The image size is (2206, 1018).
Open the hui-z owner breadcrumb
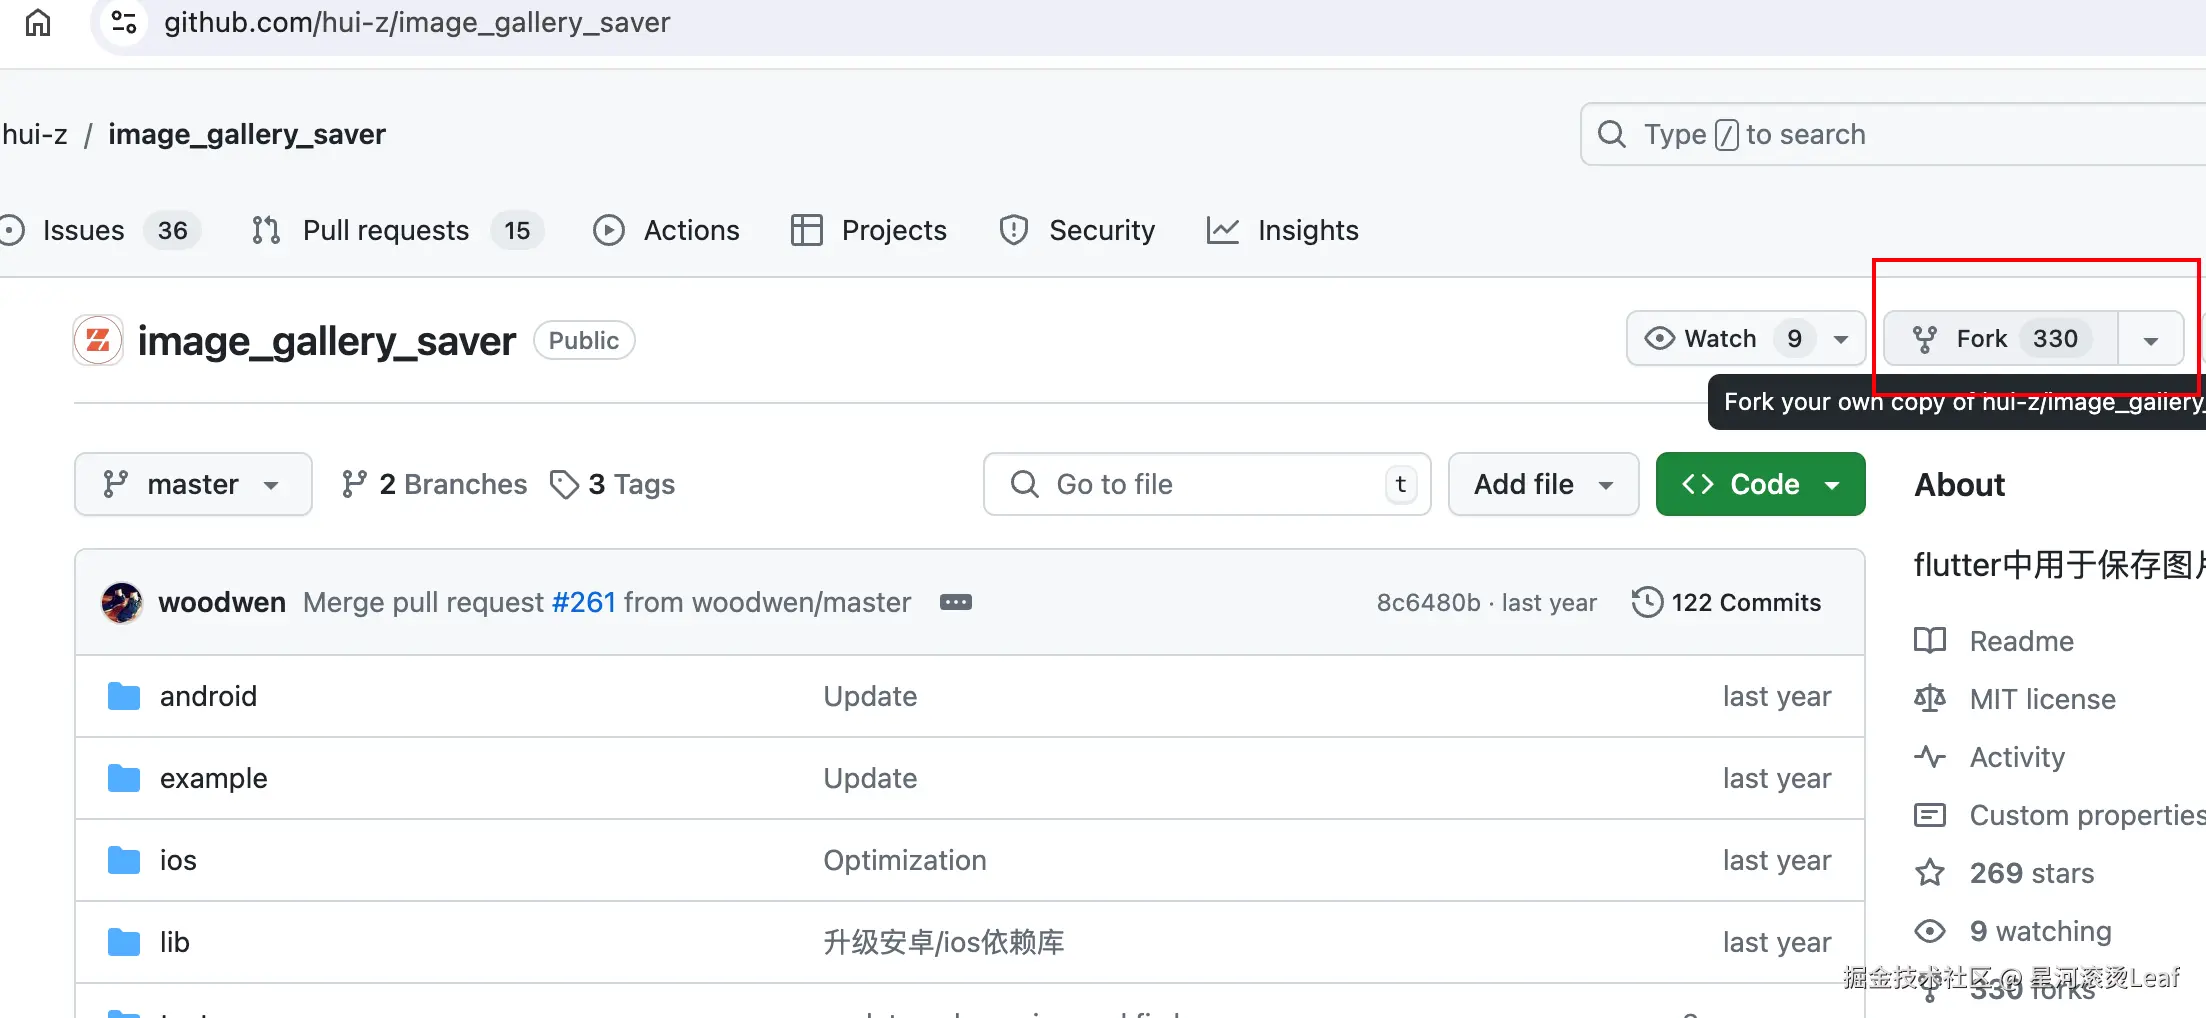[34, 134]
